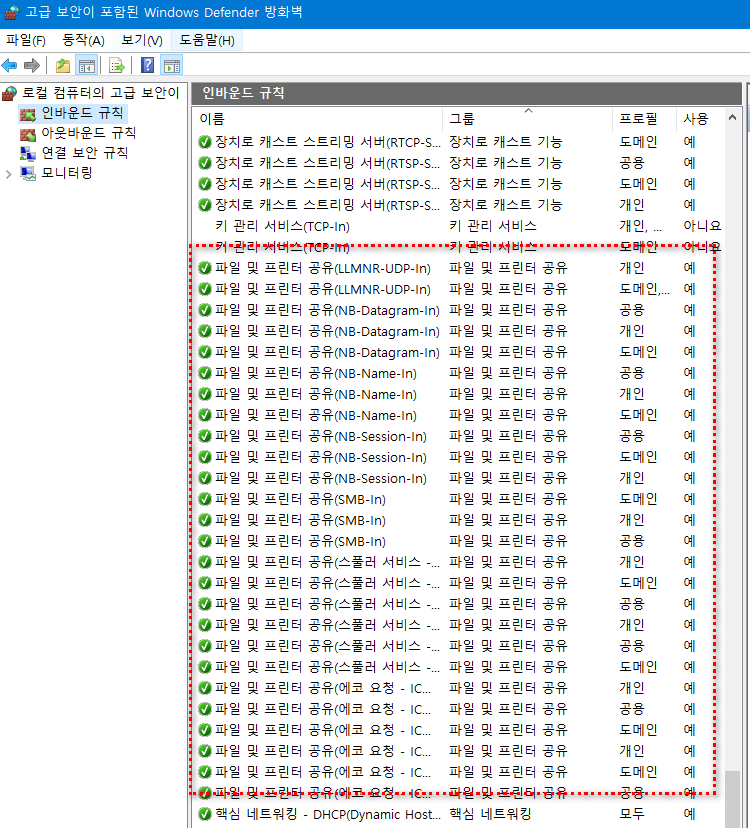Click green check of LLMNR-UDP-In 개인 rule
This screenshot has width=750, height=828.
coord(204,268)
